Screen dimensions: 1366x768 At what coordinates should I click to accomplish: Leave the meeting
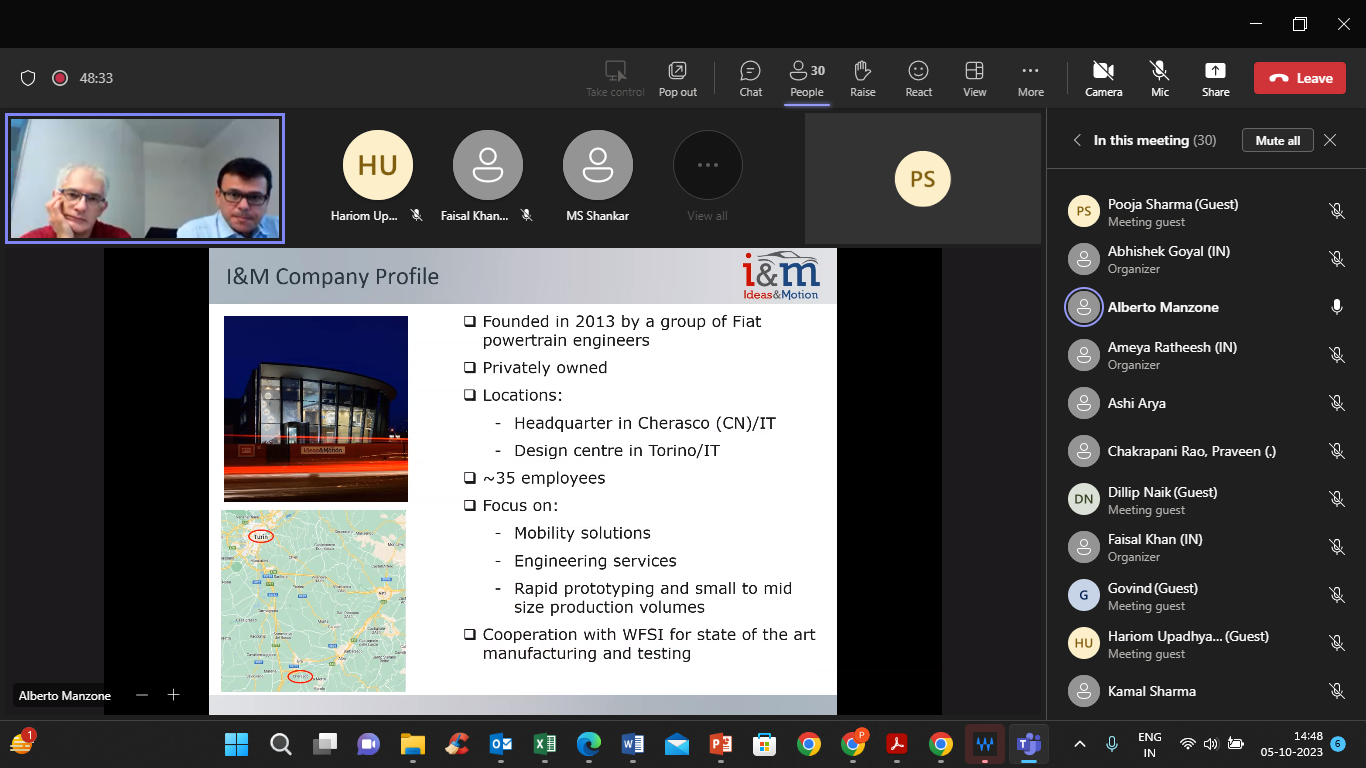[x=1299, y=77]
